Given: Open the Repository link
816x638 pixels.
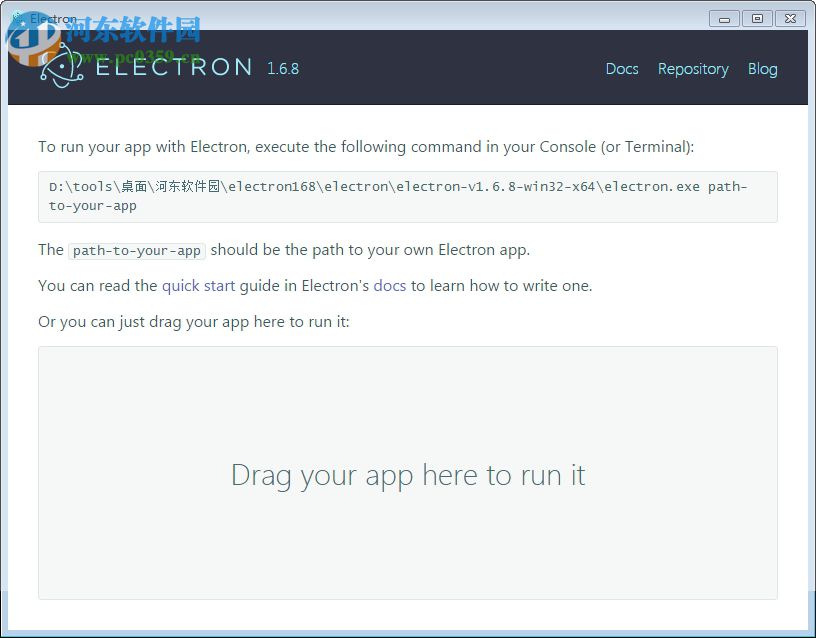Looking at the screenshot, I should click(693, 69).
